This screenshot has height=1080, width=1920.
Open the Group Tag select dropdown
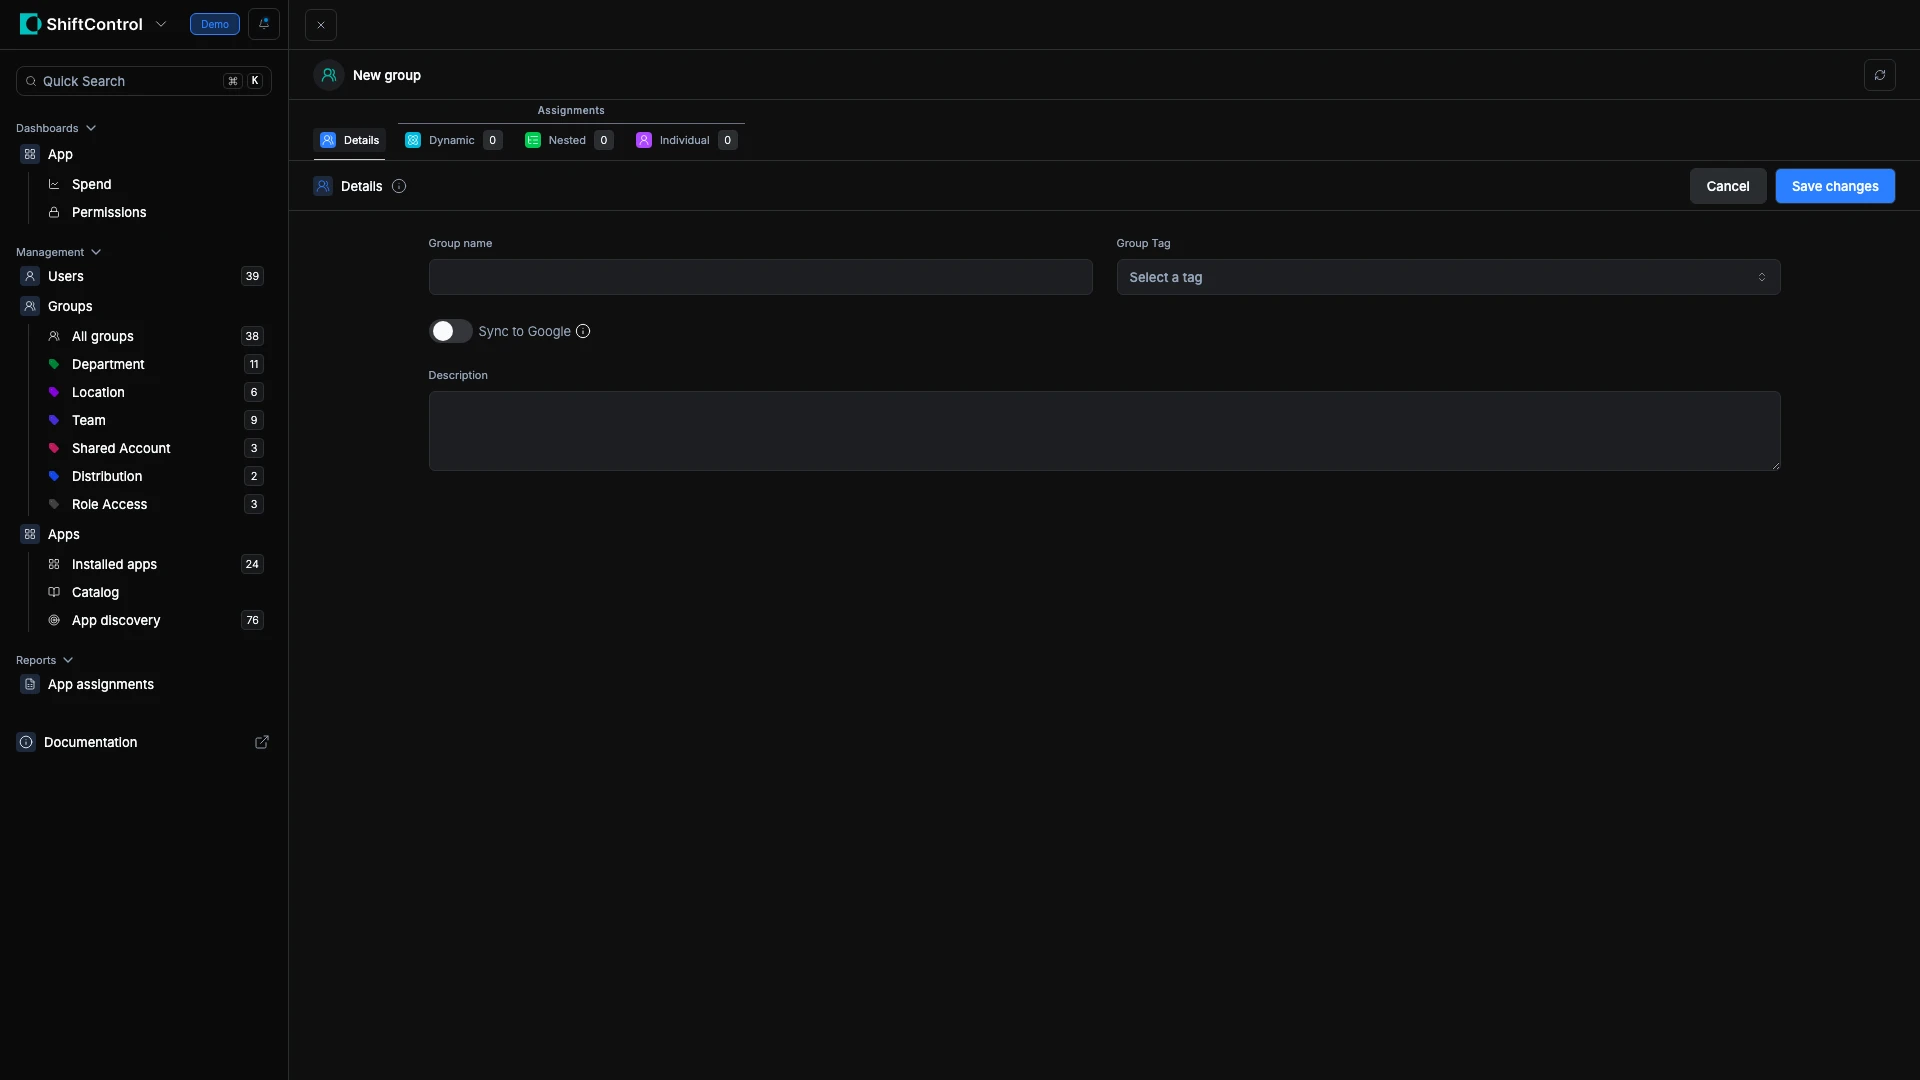[1447, 277]
